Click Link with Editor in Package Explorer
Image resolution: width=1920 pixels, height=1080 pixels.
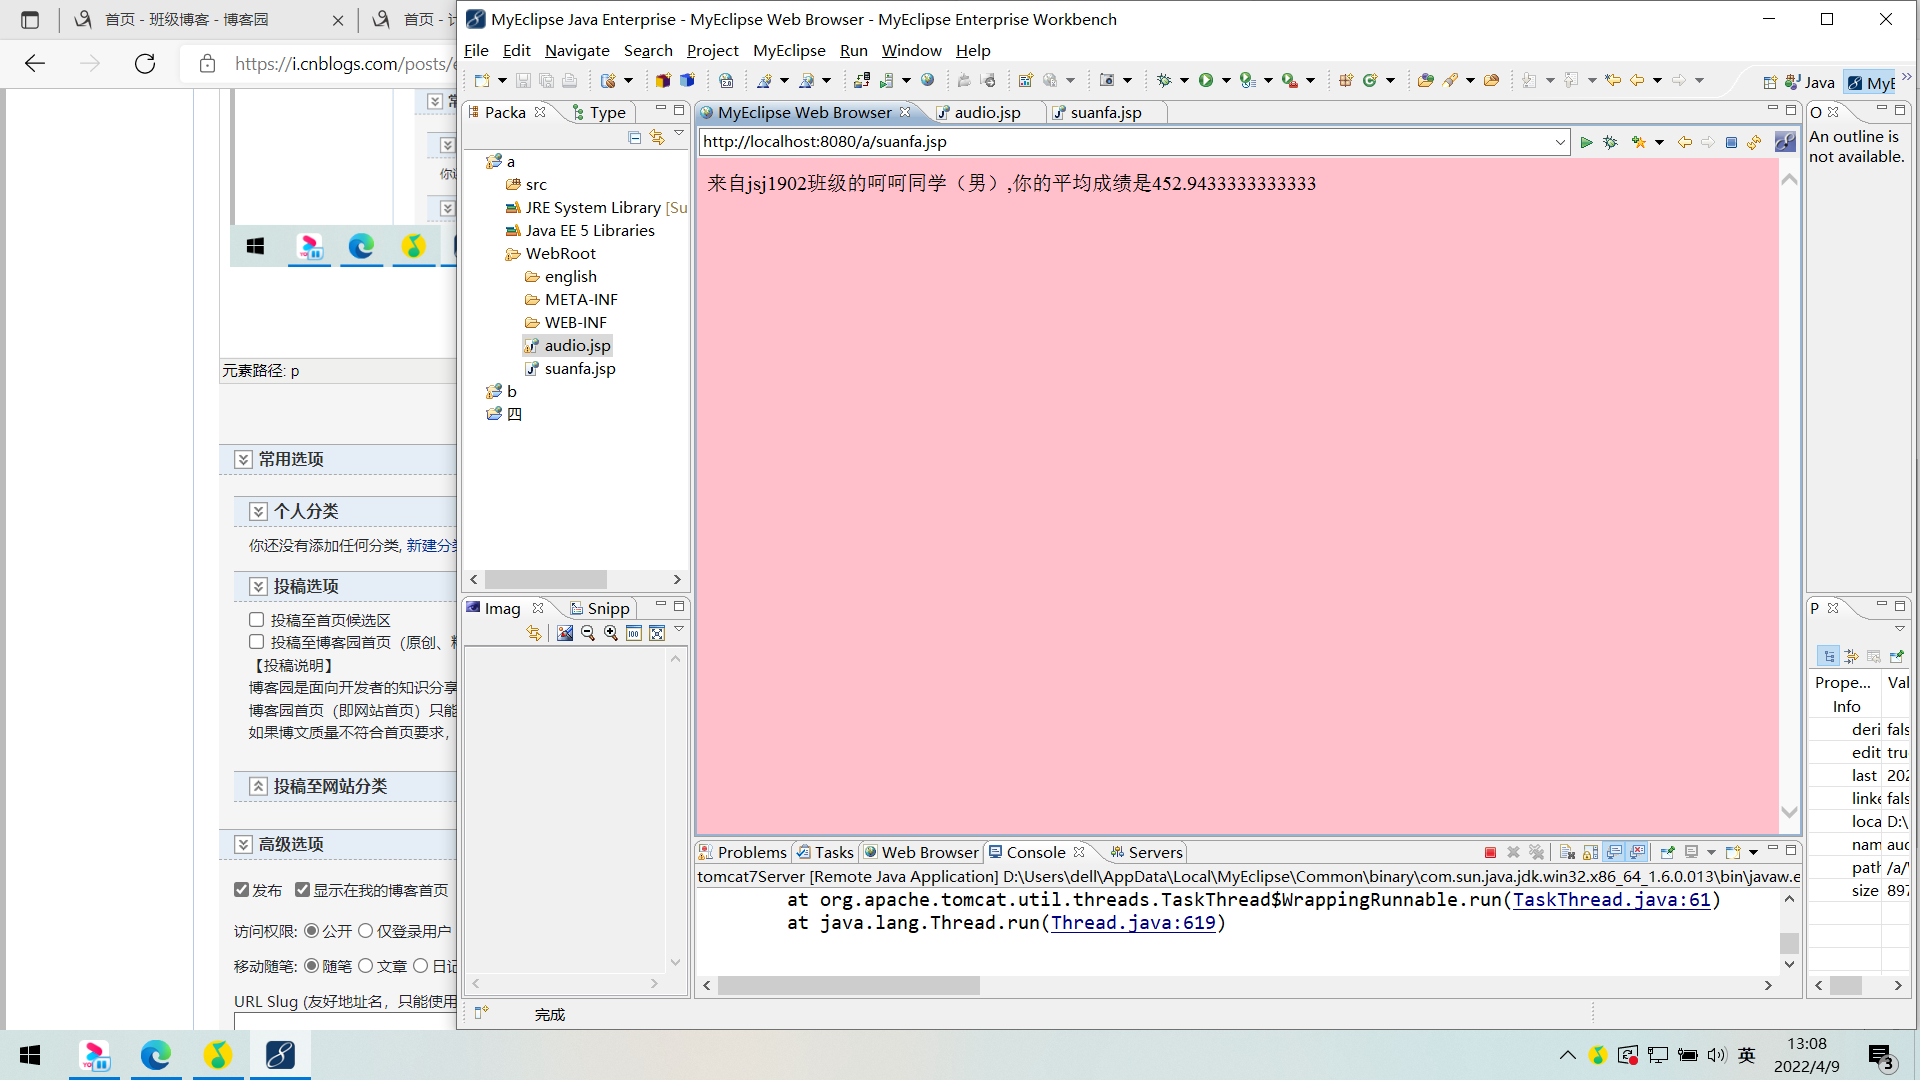pyautogui.click(x=657, y=137)
